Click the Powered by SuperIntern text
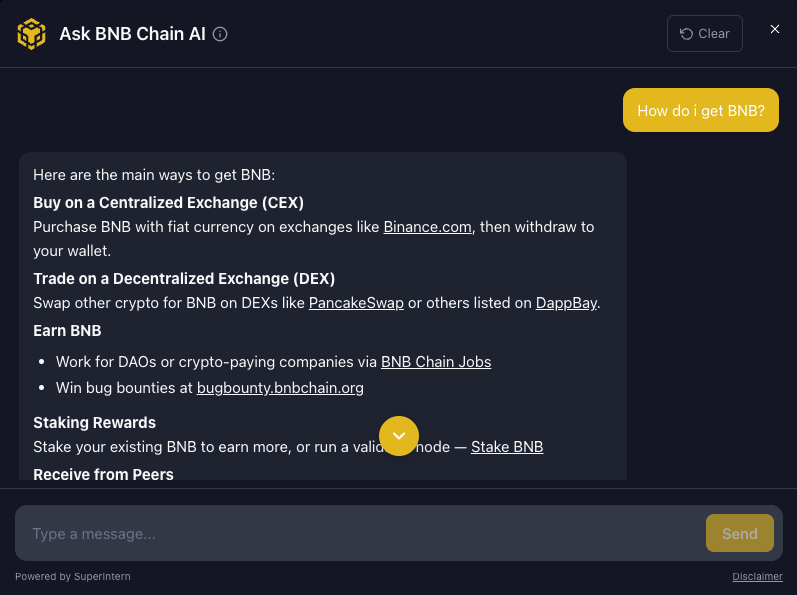Image resolution: width=797 pixels, height=595 pixels. [73, 576]
